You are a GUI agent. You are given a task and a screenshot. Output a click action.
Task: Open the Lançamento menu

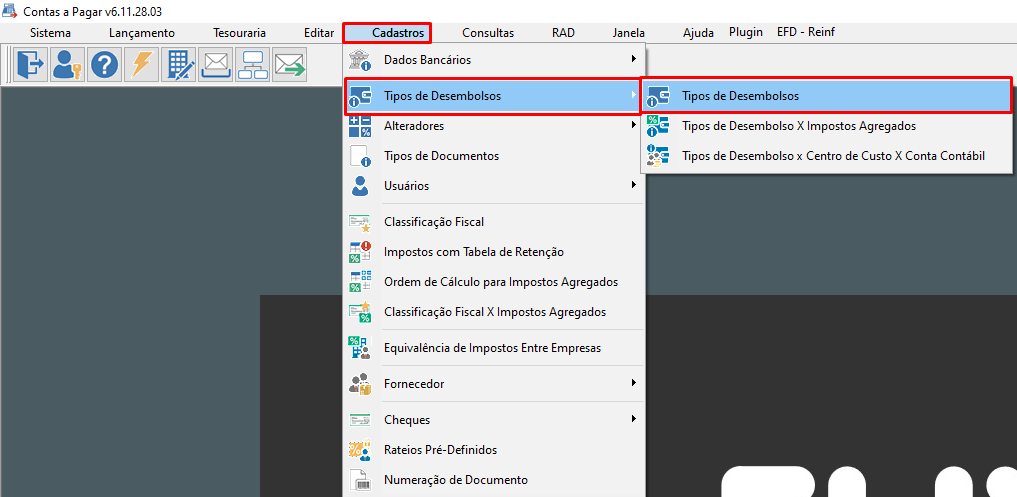click(142, 33)
